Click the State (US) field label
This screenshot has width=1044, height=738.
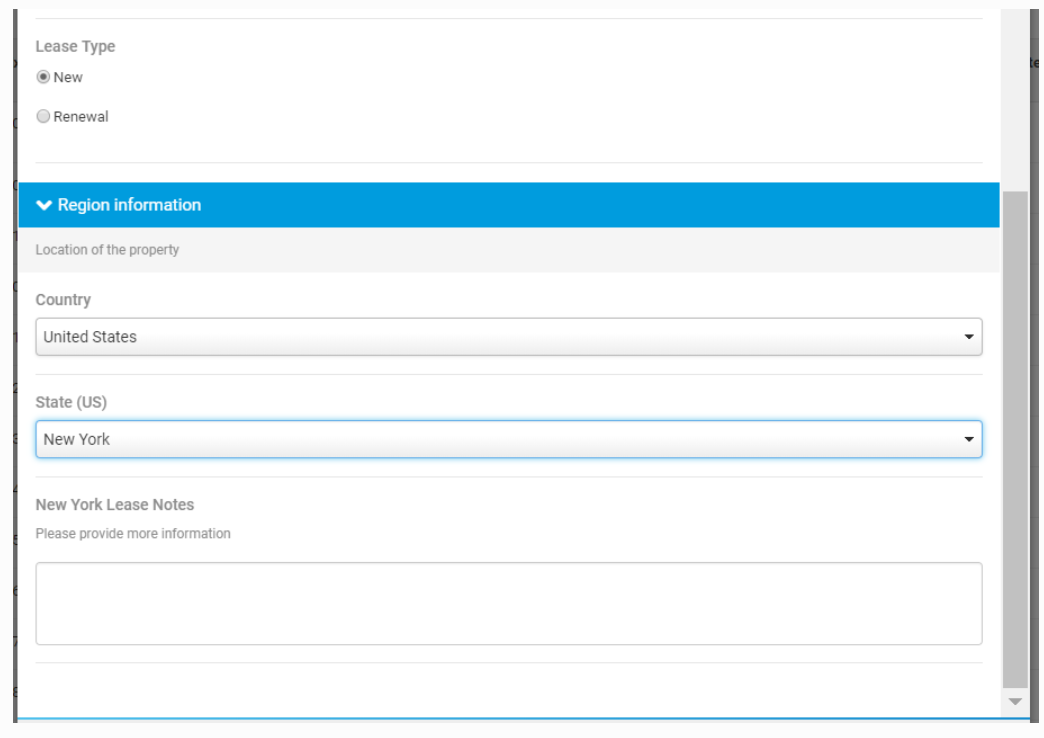click(x=71, y=402)
